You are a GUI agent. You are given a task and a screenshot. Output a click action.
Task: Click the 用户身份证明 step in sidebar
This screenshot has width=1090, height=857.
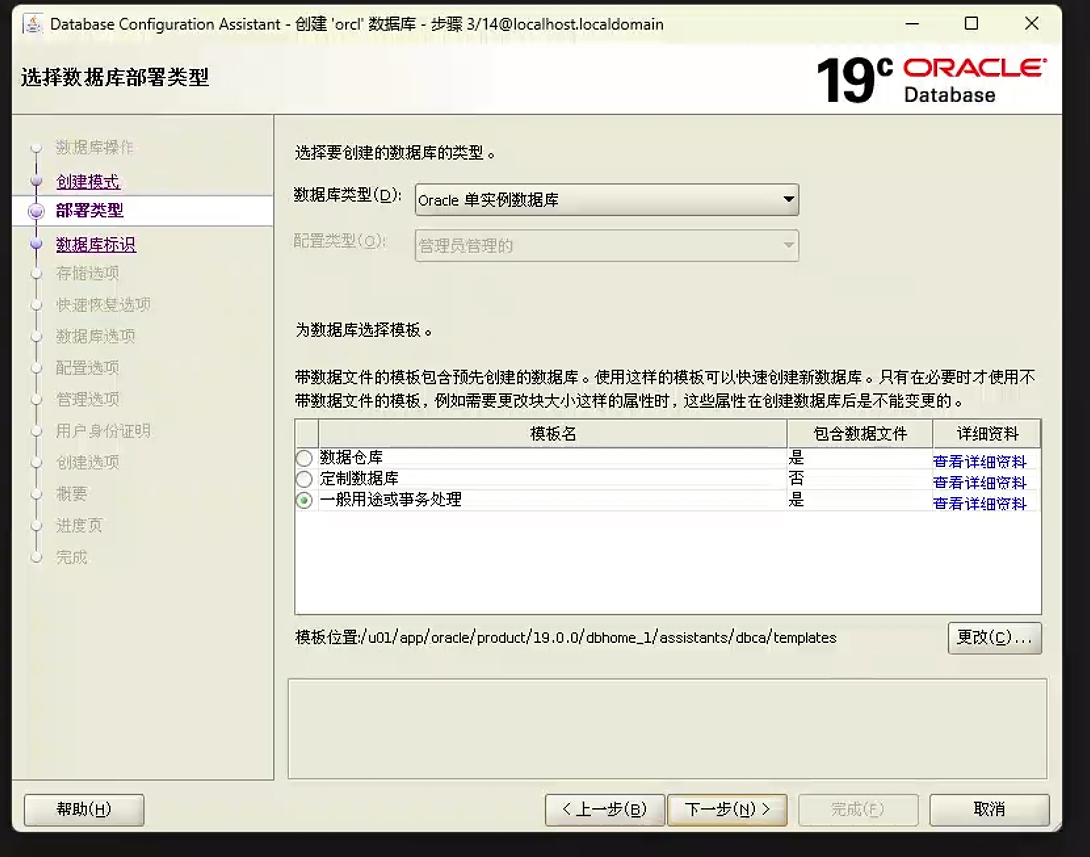coord(103,431)
